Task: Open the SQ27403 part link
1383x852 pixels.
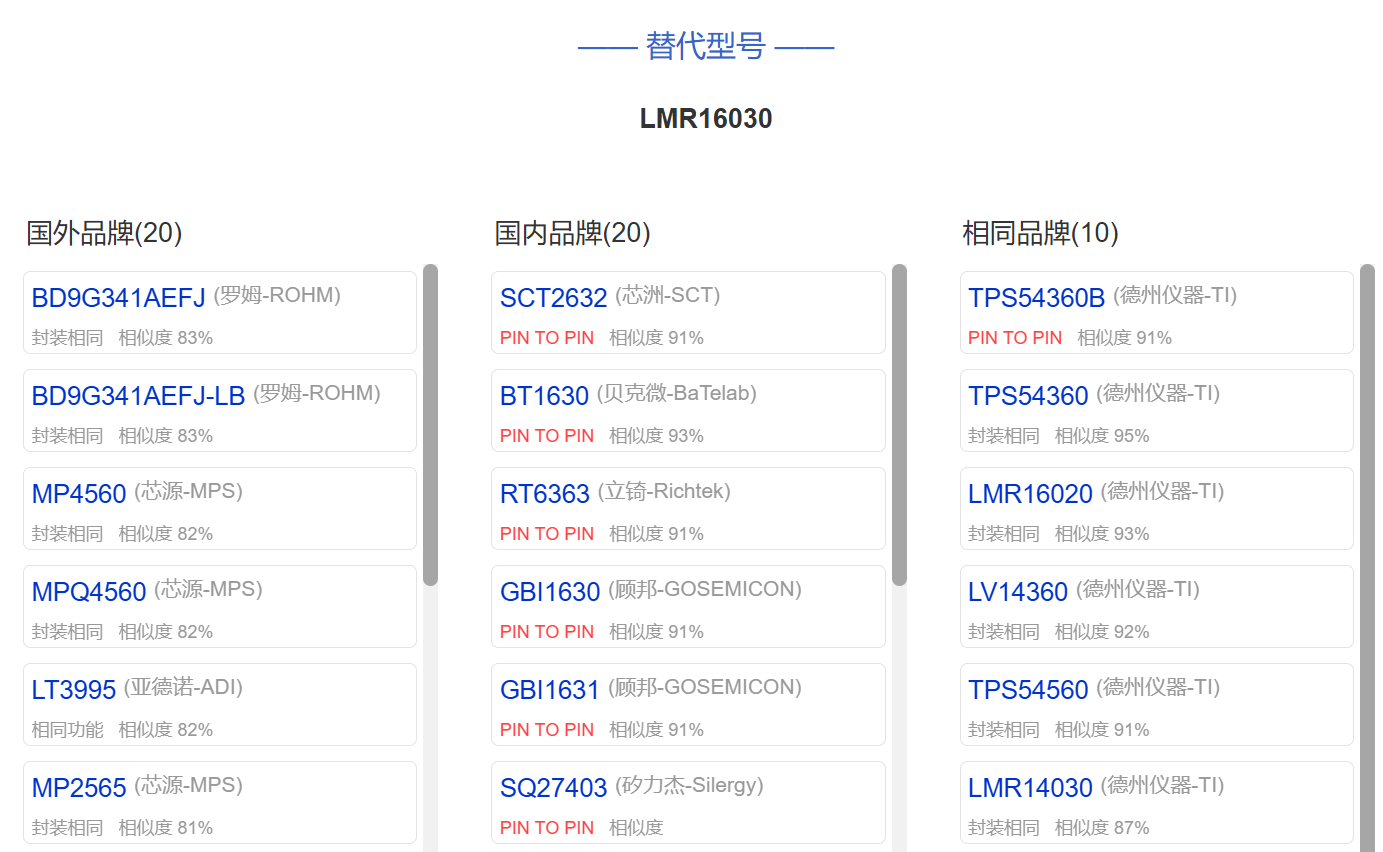Action: click(553, 788)
